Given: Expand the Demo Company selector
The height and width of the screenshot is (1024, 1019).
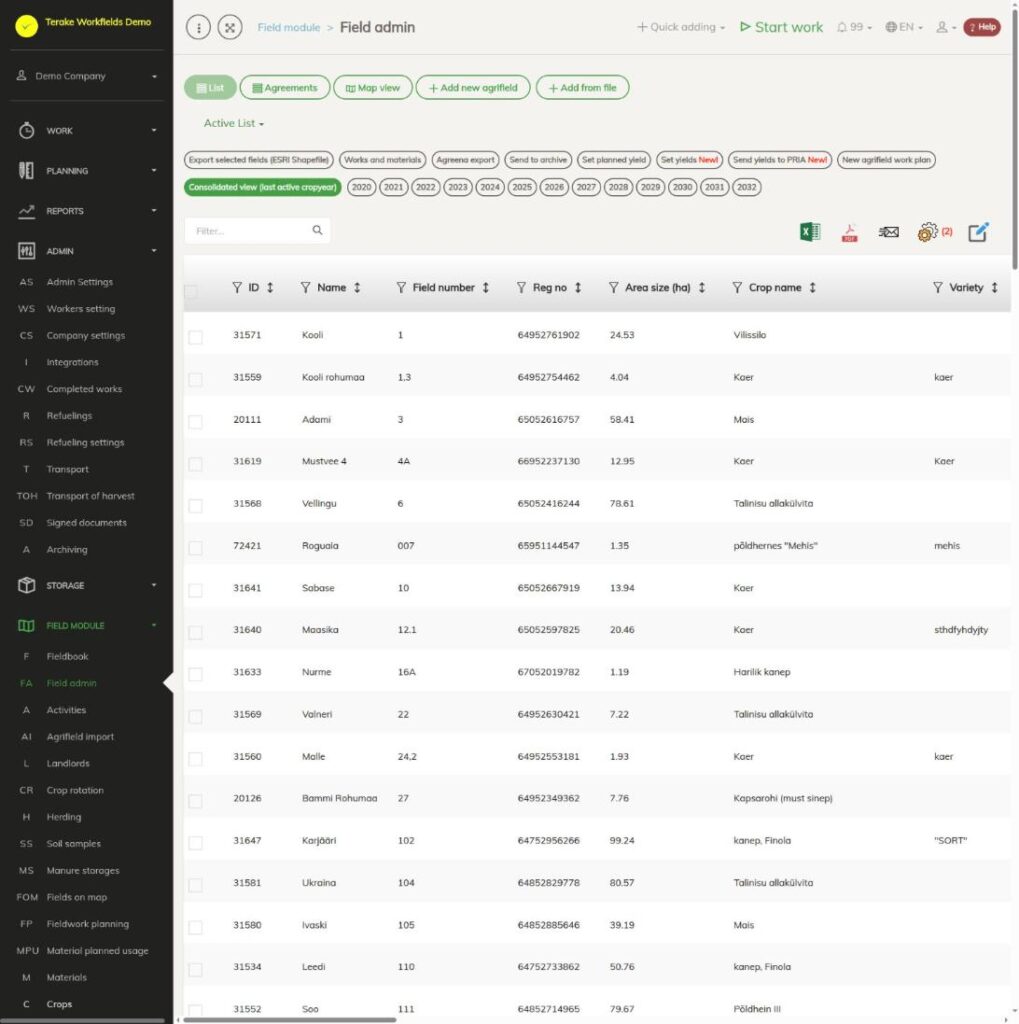Looking at the screenshot, I should (x=87, y=76).
